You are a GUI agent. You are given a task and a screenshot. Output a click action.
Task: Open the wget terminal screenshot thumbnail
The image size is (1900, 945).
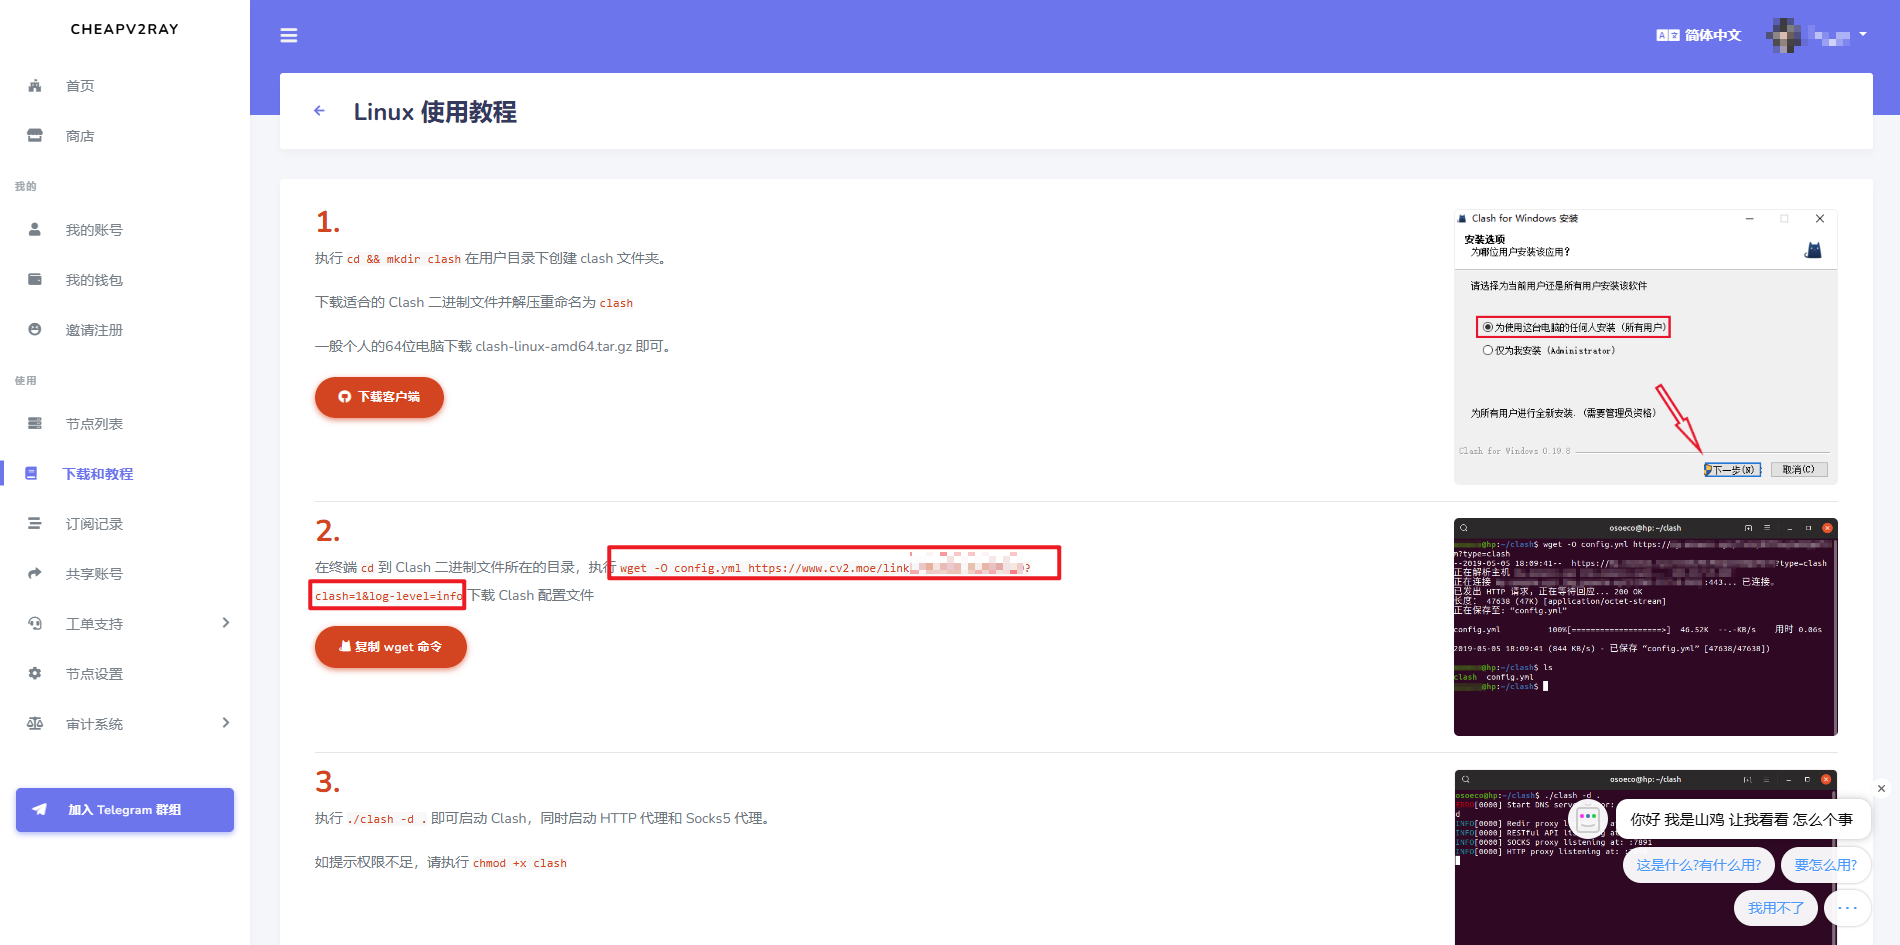click(x=1646, y=627)
